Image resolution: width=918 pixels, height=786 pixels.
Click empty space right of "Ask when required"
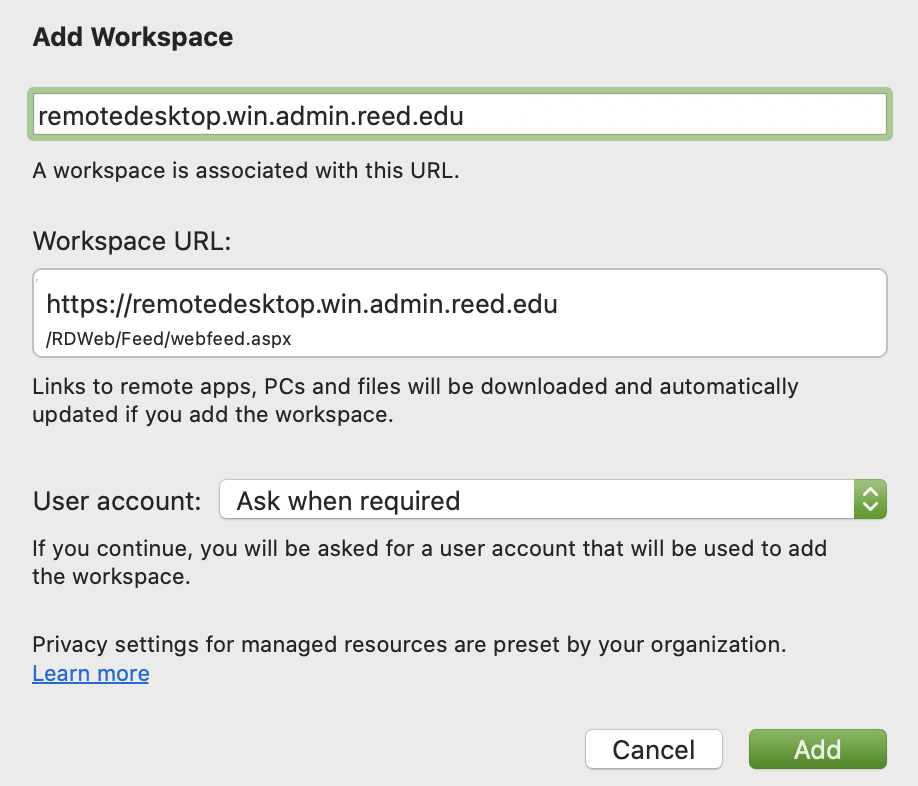click(660, 500)
